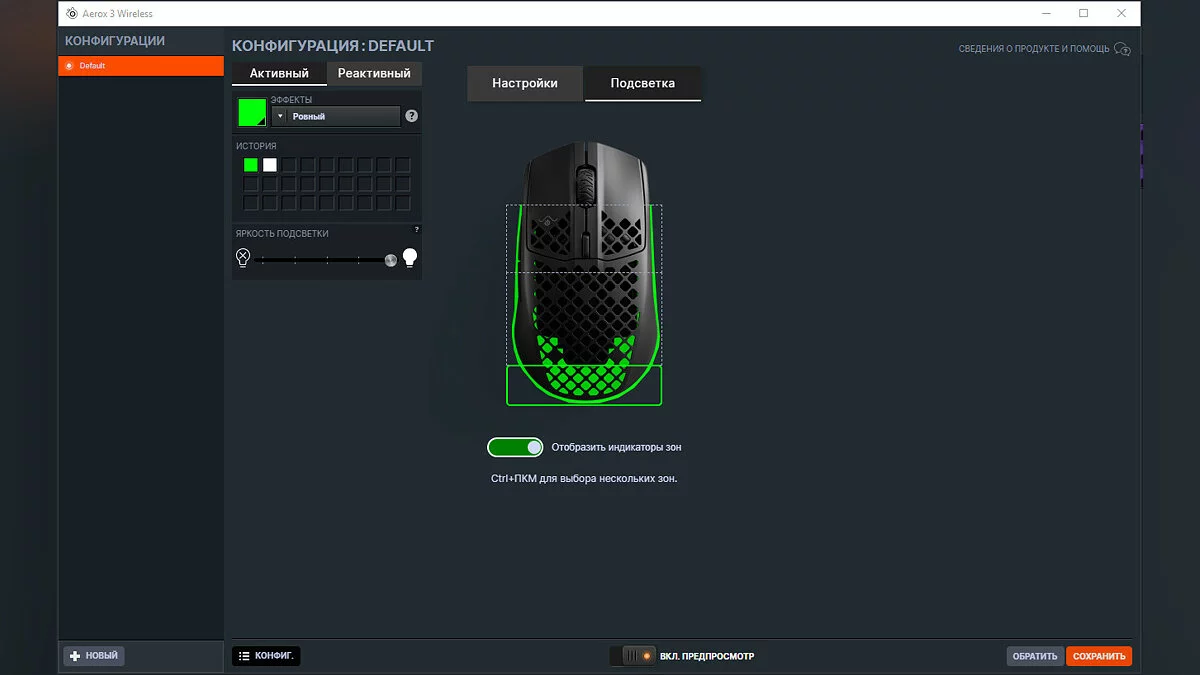Select the bottom lighting zone on the mouse

(584, 385)
